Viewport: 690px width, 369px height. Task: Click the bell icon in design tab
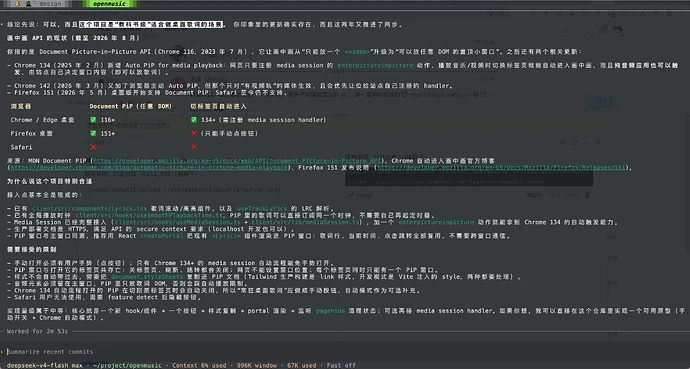tap(18, 4)
